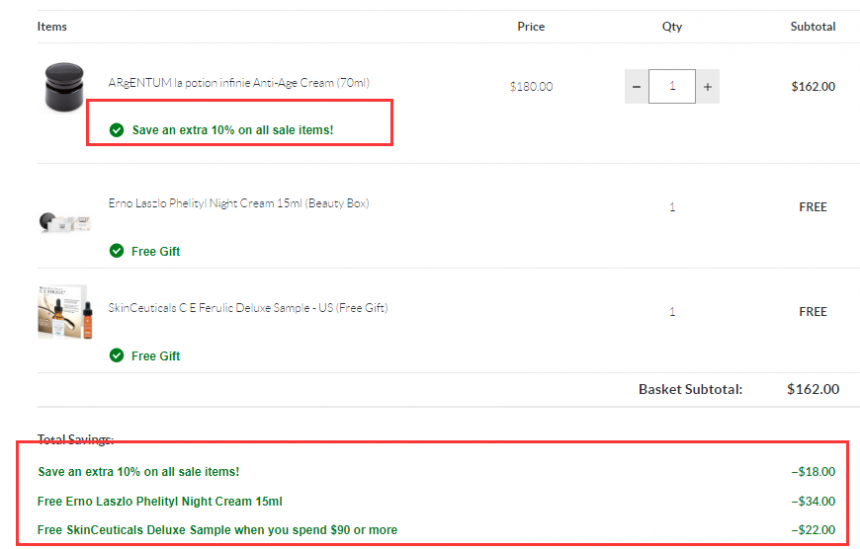Viewport: 860px width, 549px height.
Task: Click Free SkinCeuticals Deluxe Sample savings line
Action: (217, 529)
